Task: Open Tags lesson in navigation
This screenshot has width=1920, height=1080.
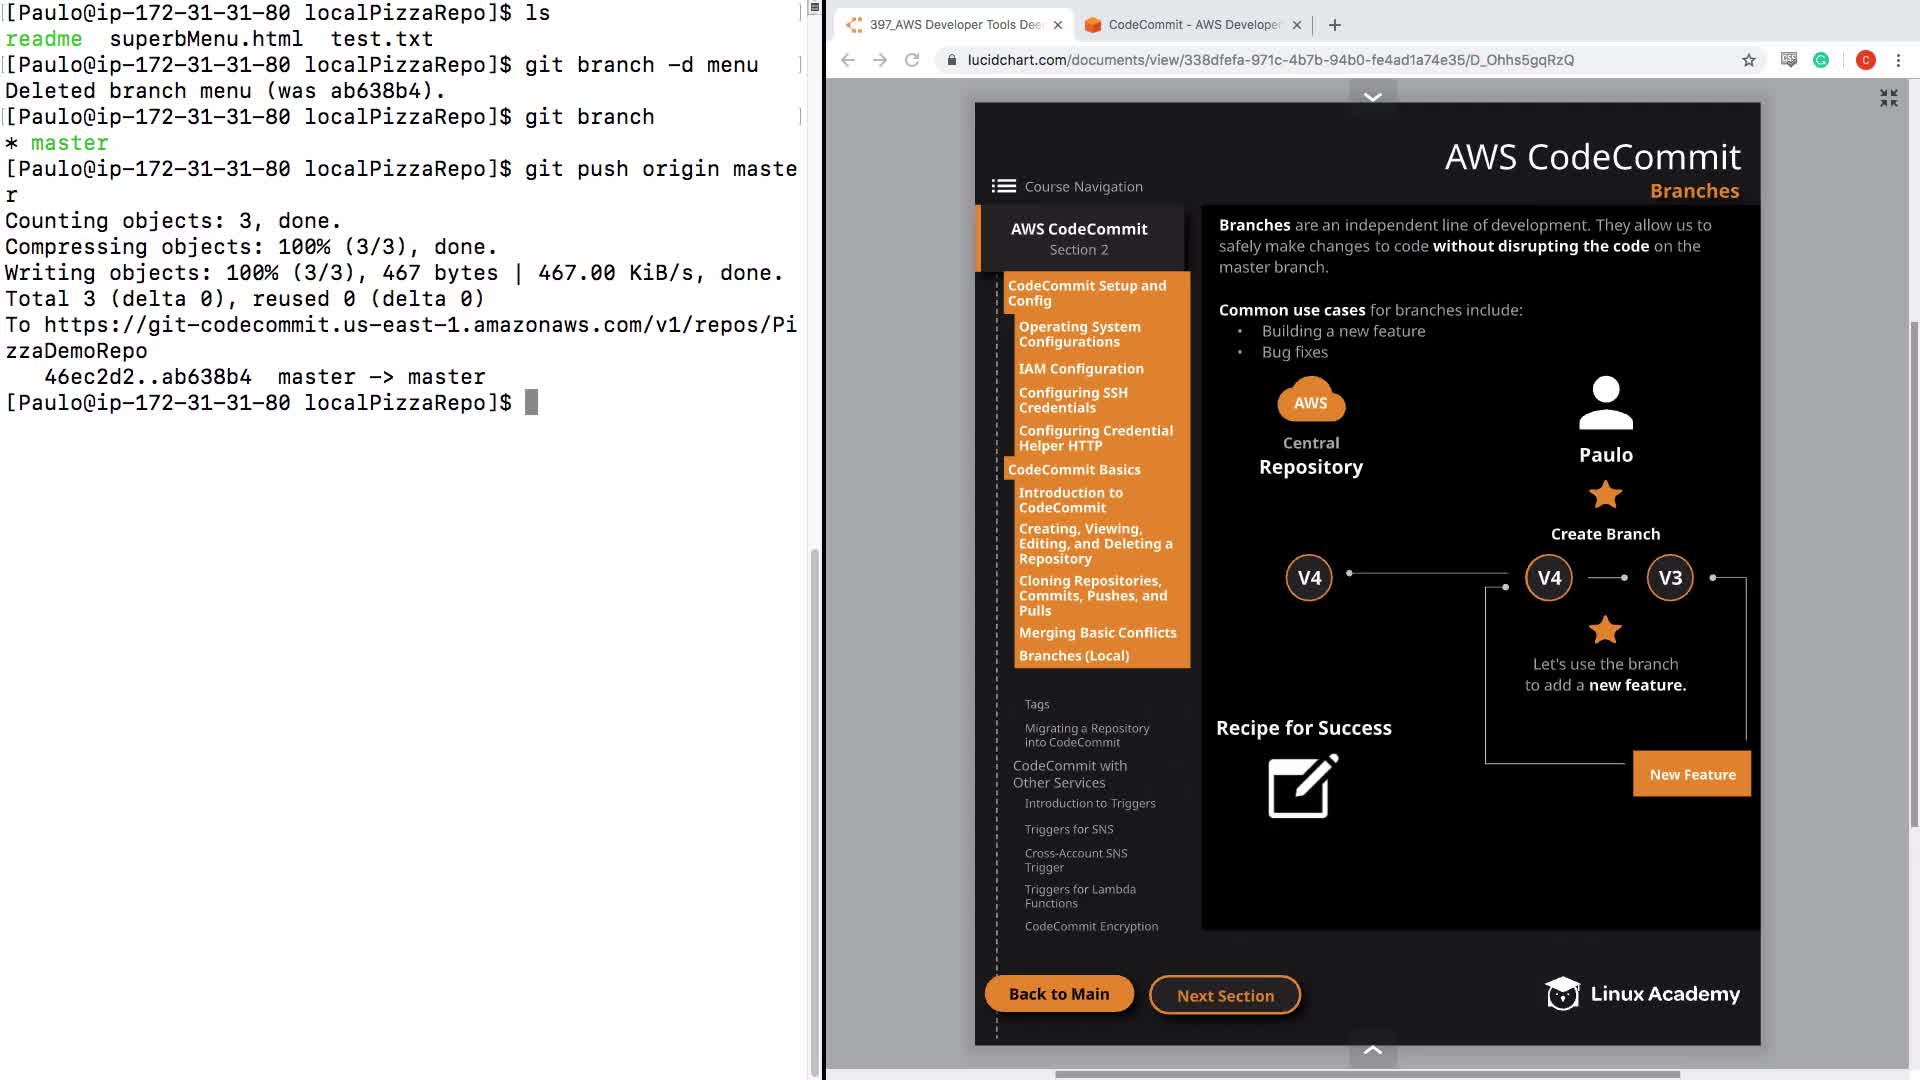Action: pos(1037,704)
